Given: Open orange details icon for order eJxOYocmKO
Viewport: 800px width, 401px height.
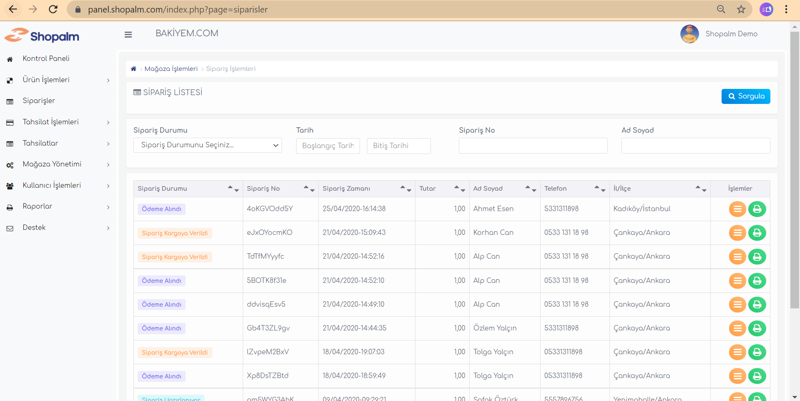Looking at the screenshot, I should click(x=737, y=233).
